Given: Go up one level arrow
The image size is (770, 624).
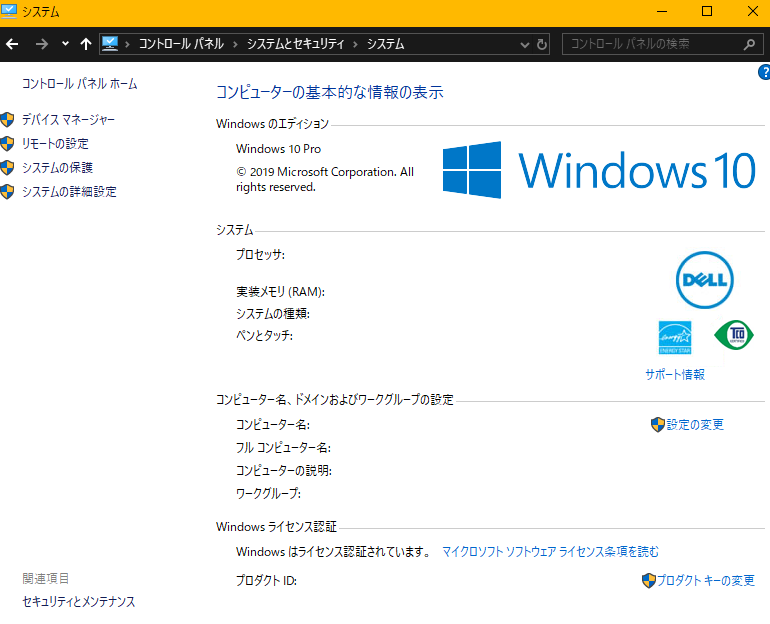Looking at the screenshot, I should tap(86, 44).
